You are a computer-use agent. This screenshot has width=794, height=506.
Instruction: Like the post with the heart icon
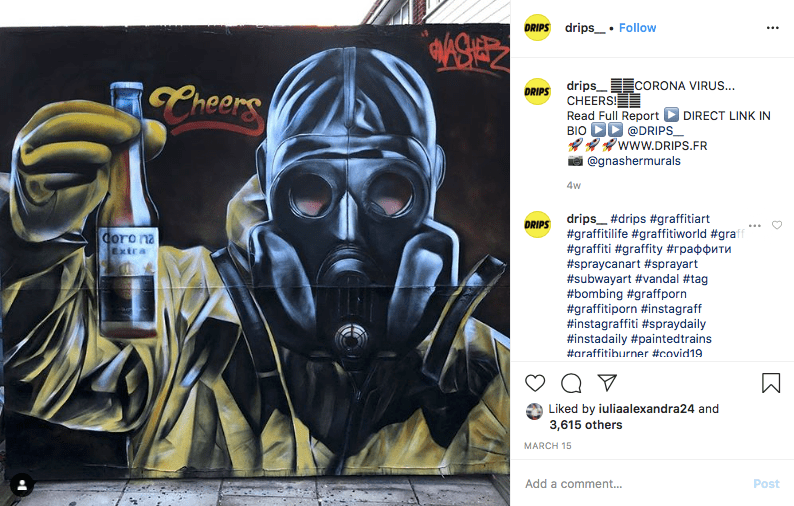(535, 383)
